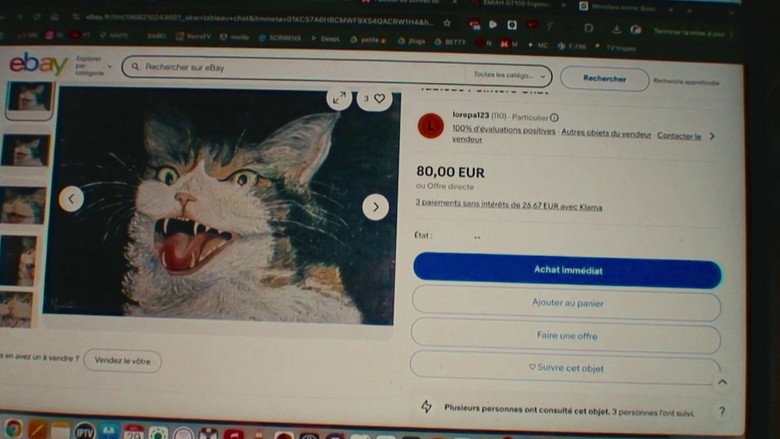
Task: Show the next image with right arrow
Action: point(376,207)
